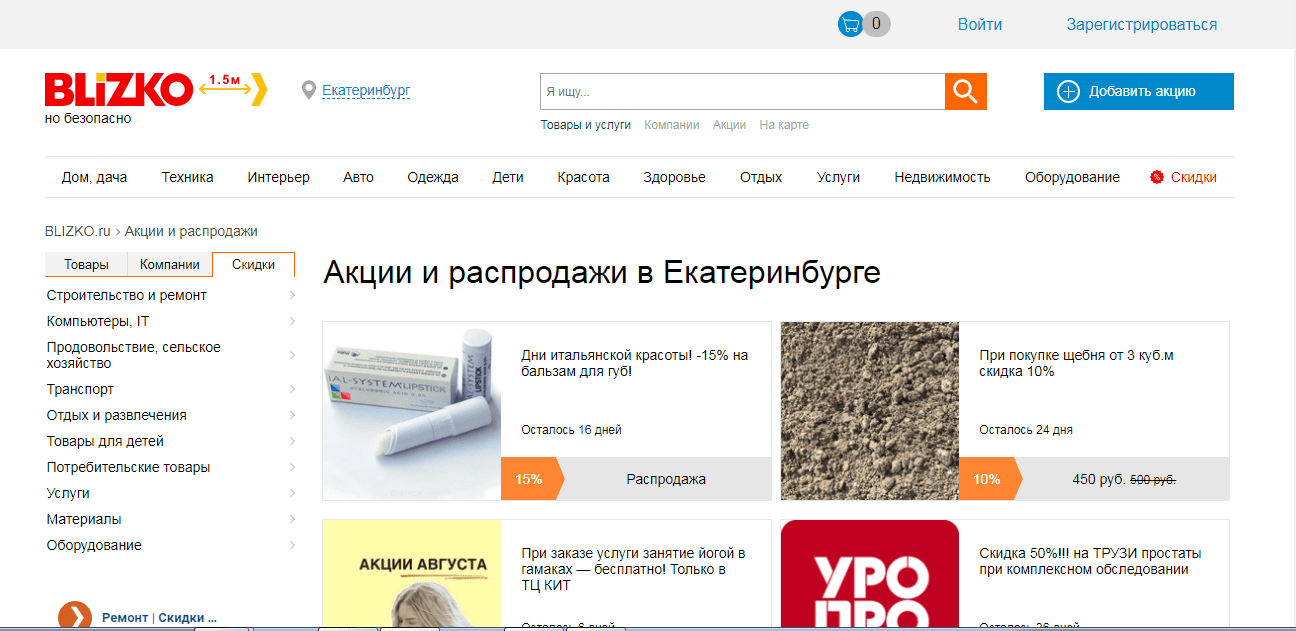The height and width of the screenshot is (631, 1296).
Task: Open Скидка 50% на ТРУЗИ offer
Action: click(1091, 561)
